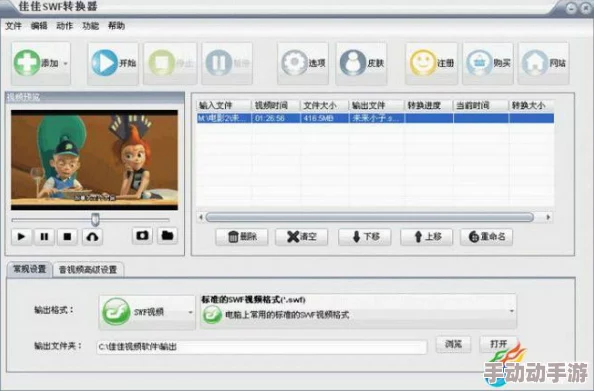The height and width of the screenshot is (391, 594).
Task: Click the 416.5MB file size cell
Action: (324, 118)
